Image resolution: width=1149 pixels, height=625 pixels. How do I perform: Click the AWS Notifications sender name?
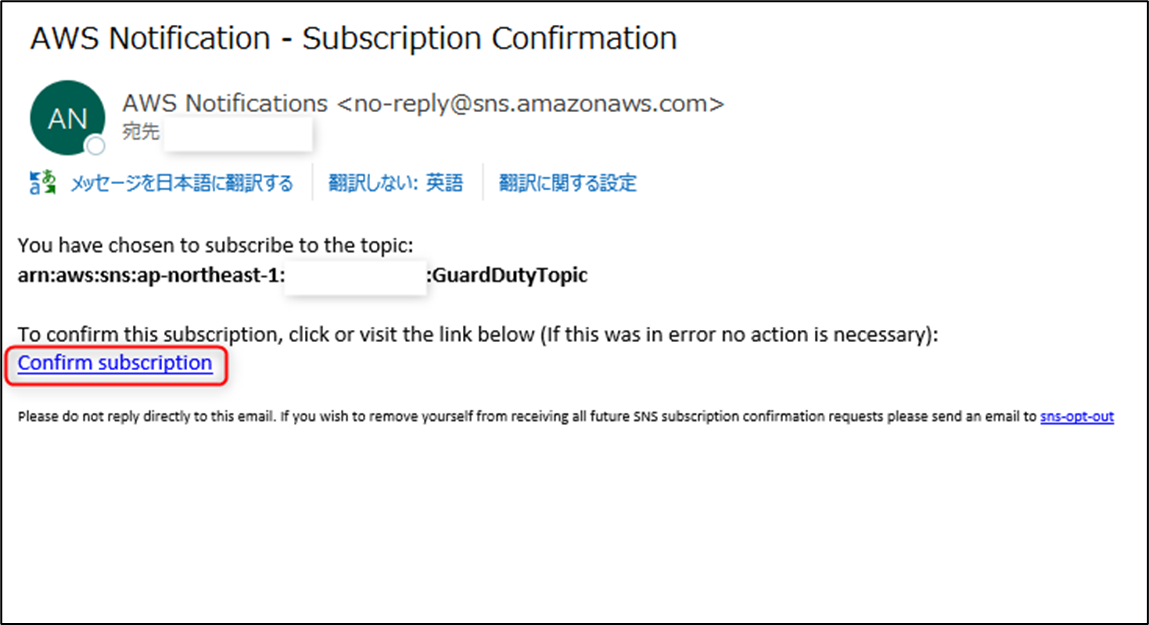pyautogui.click(x=221, y=103)
